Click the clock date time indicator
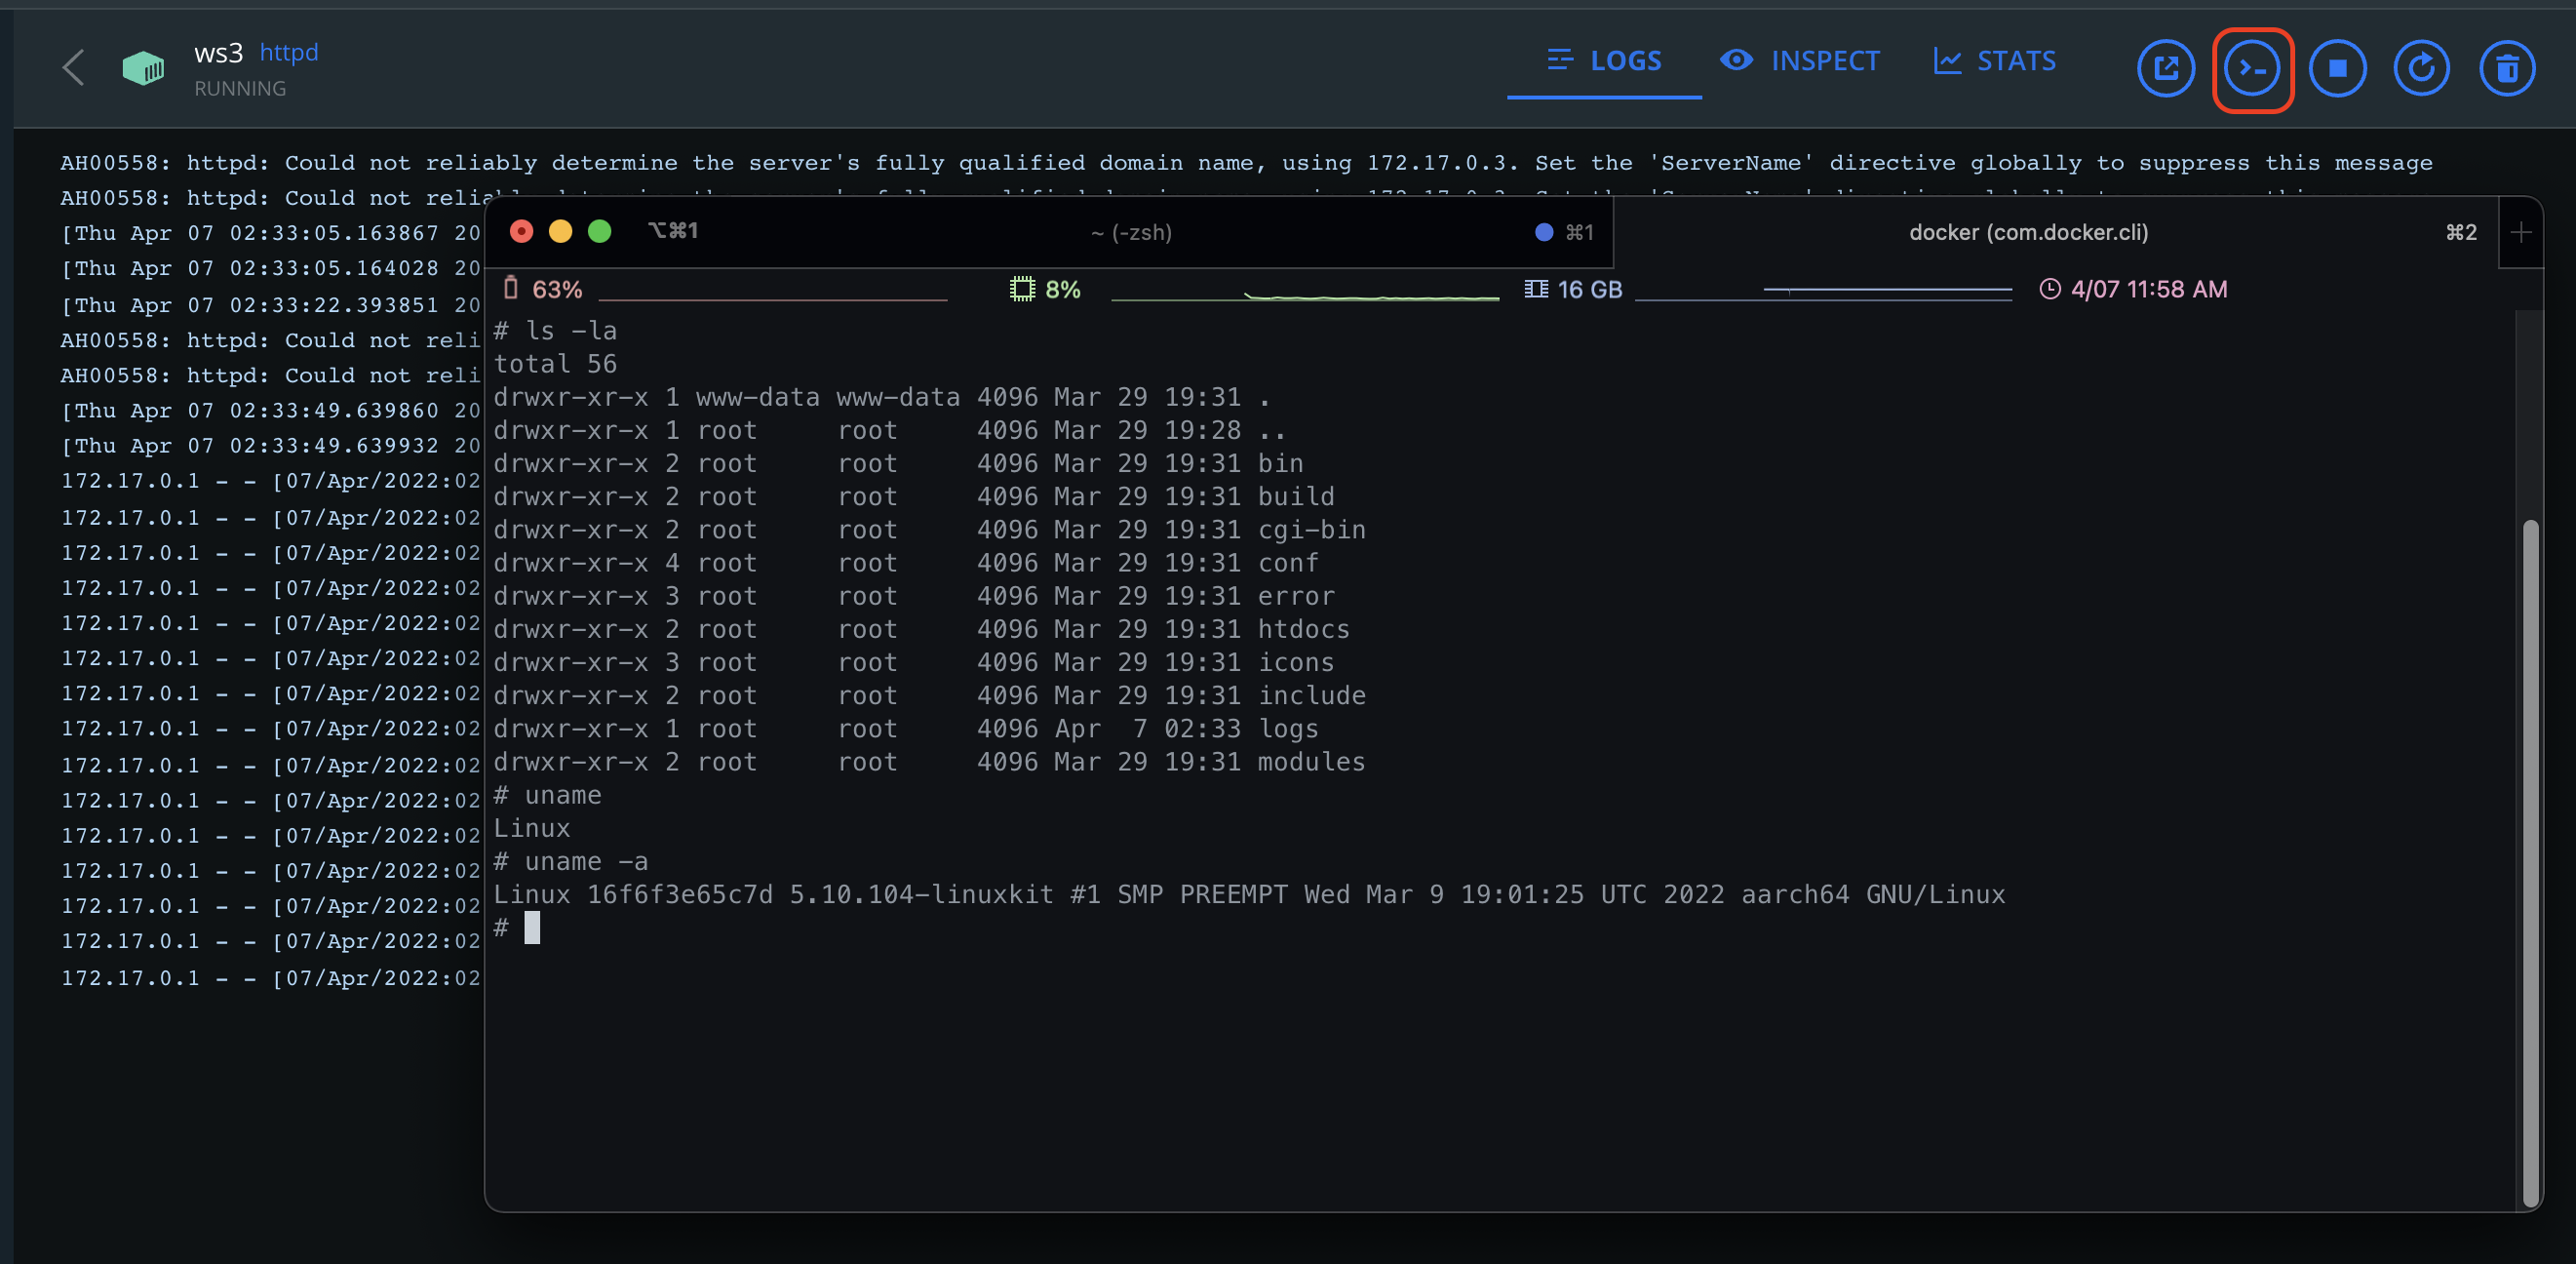Viewport: 2576px width, 1264px height. click(2133, 289)
